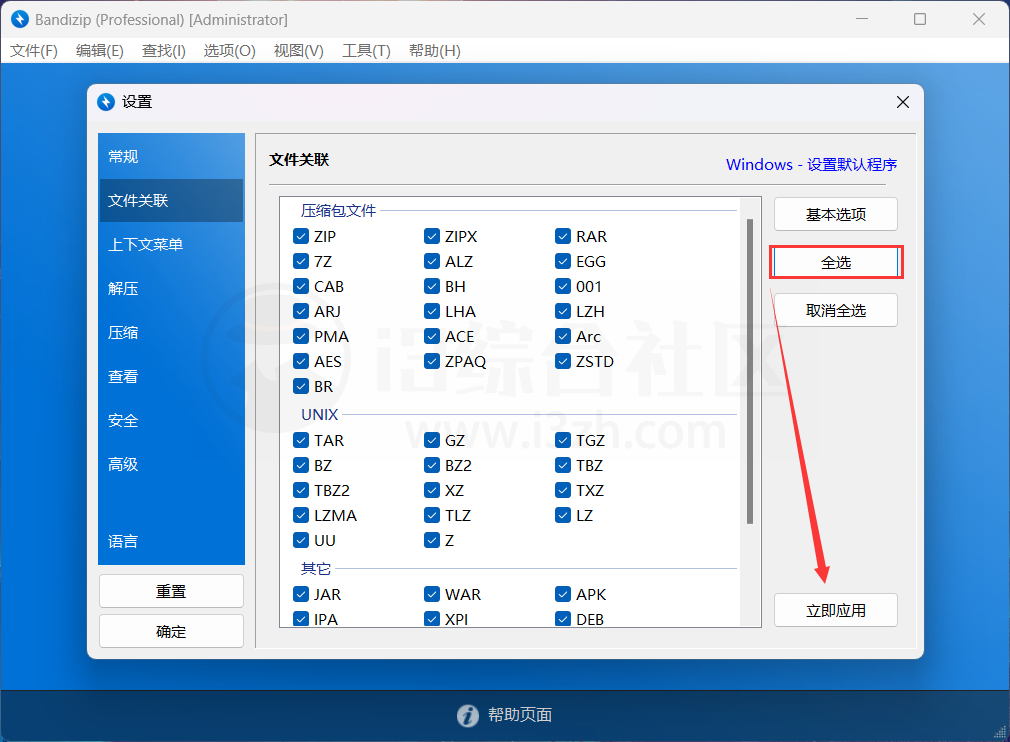Toggle the LHA checkbox
This screenshot has width=1010, height=742.
click(x=432, y=311)
